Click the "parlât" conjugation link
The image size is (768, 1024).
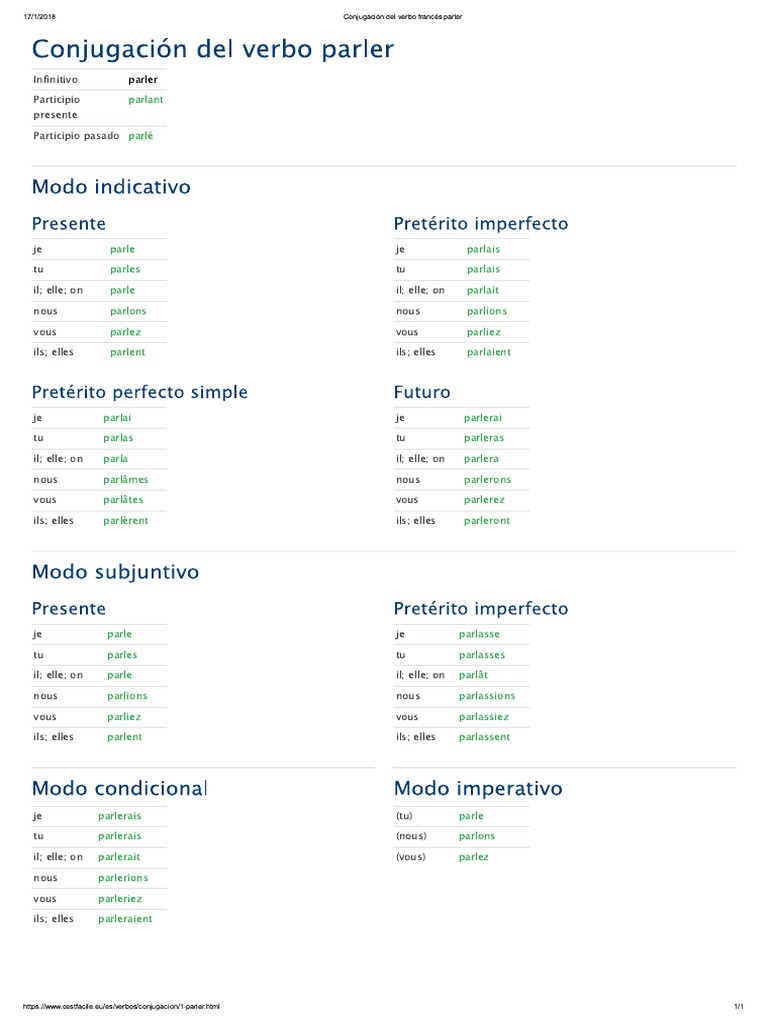coord(473,675)
